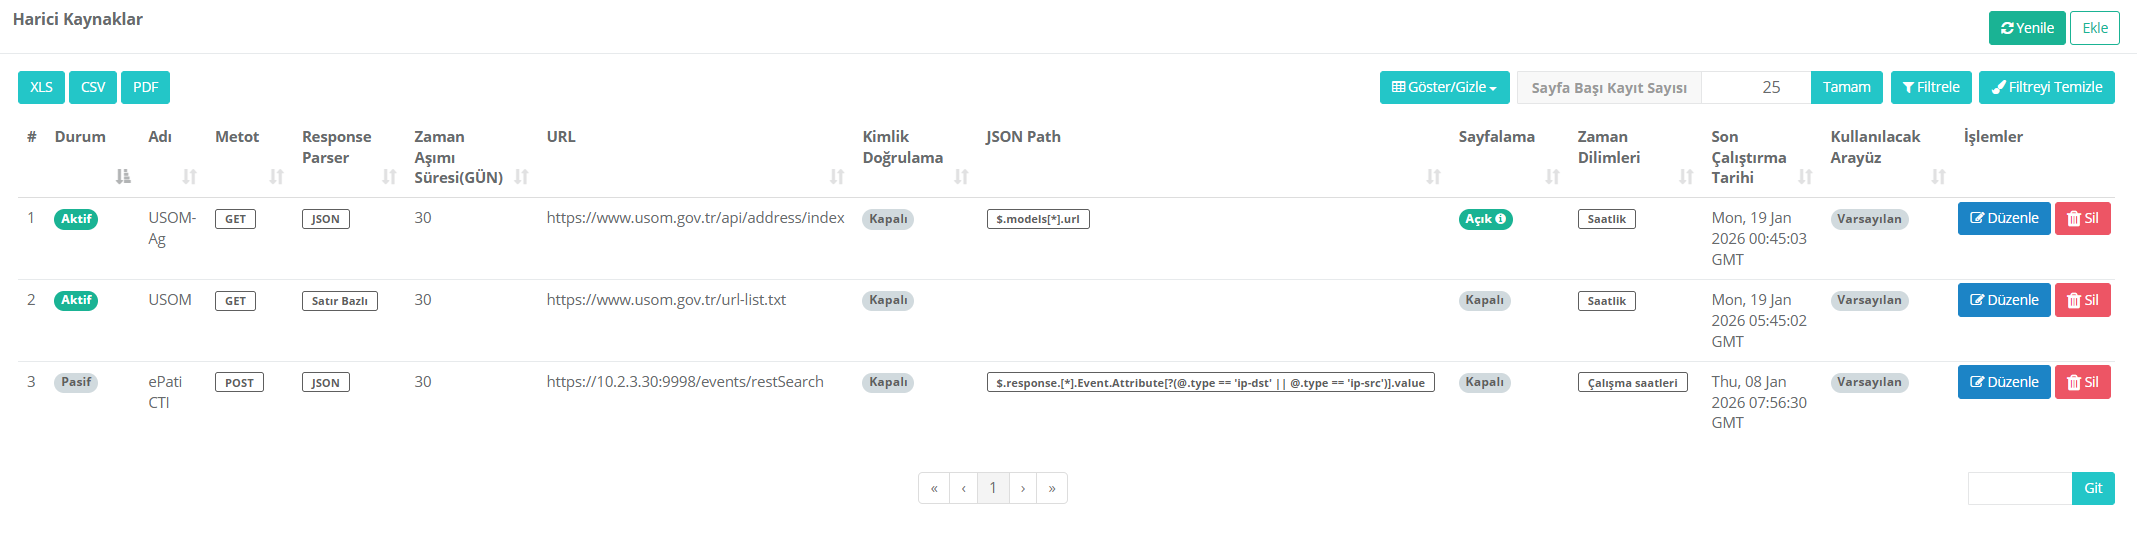Toggle Aktif status badge for USOM-Ag
Viewport: 2137px width, 552px height.
click(76, 219)
